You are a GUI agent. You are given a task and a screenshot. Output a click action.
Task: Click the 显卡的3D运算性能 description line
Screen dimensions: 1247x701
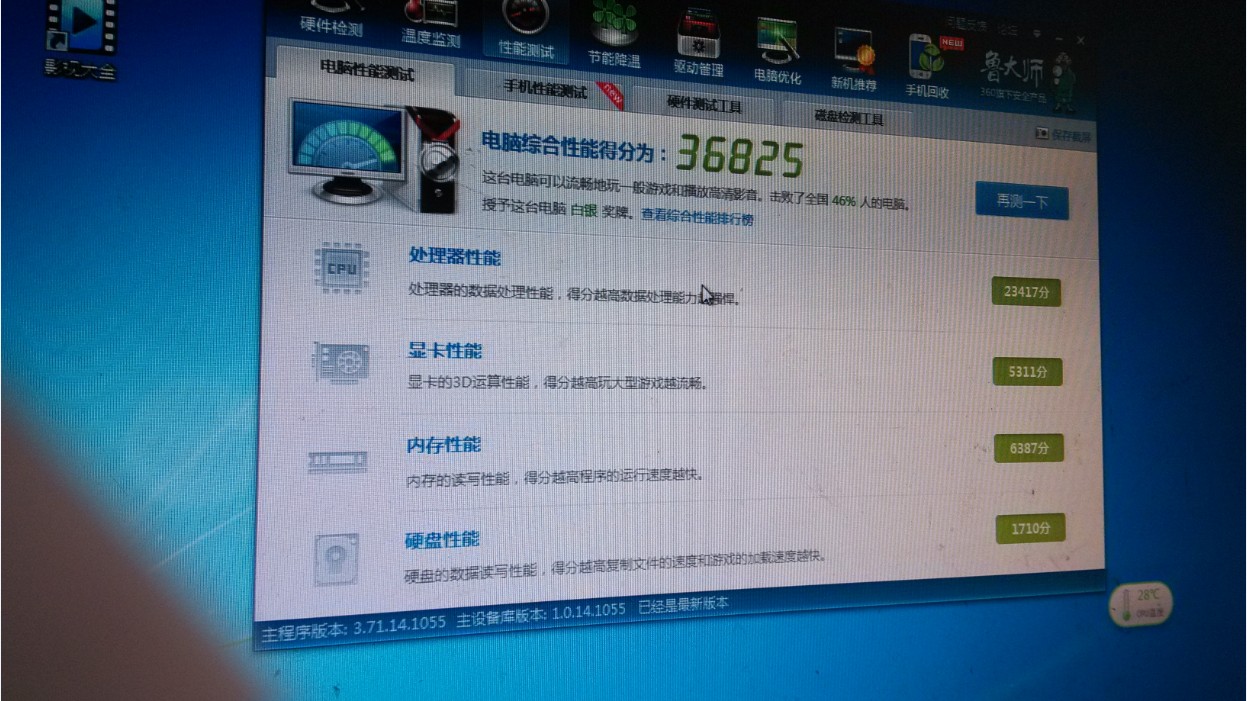(556, 381)
